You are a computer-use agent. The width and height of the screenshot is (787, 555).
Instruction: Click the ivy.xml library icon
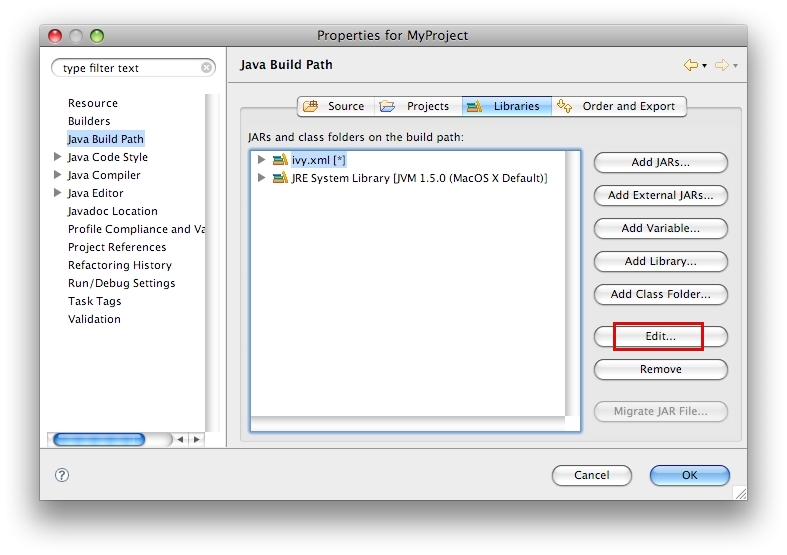tap(280, 160)
